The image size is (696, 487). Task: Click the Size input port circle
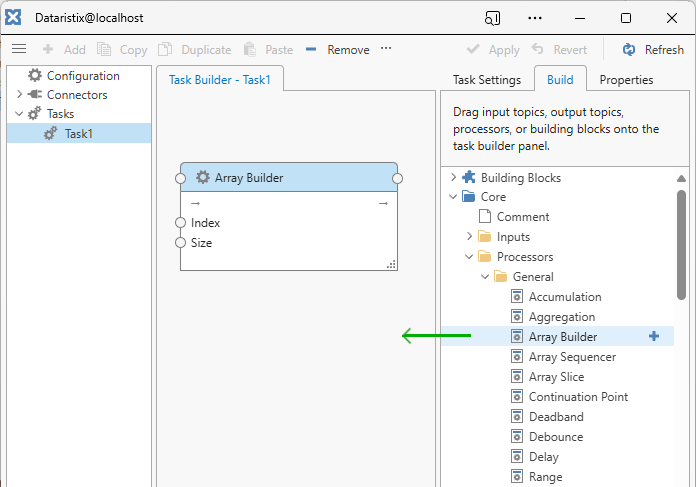point(180,242)
